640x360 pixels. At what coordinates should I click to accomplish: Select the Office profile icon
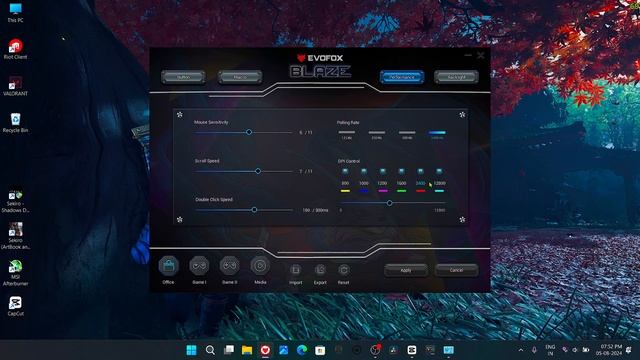click(x=169, y=267)
